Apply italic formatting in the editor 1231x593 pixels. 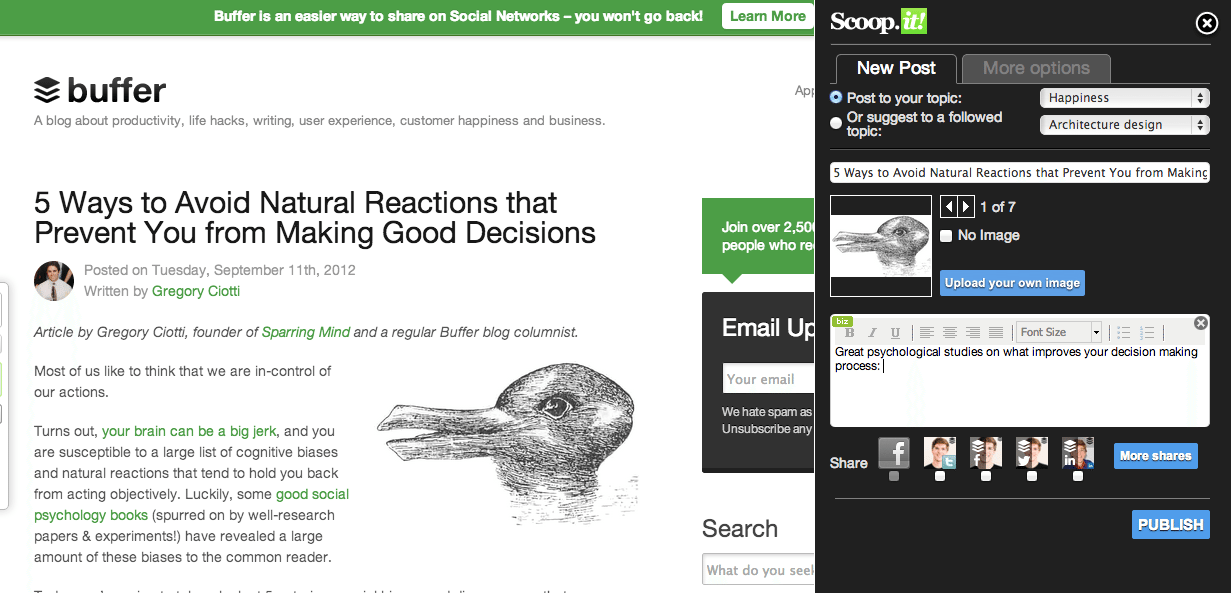point(872,333)
